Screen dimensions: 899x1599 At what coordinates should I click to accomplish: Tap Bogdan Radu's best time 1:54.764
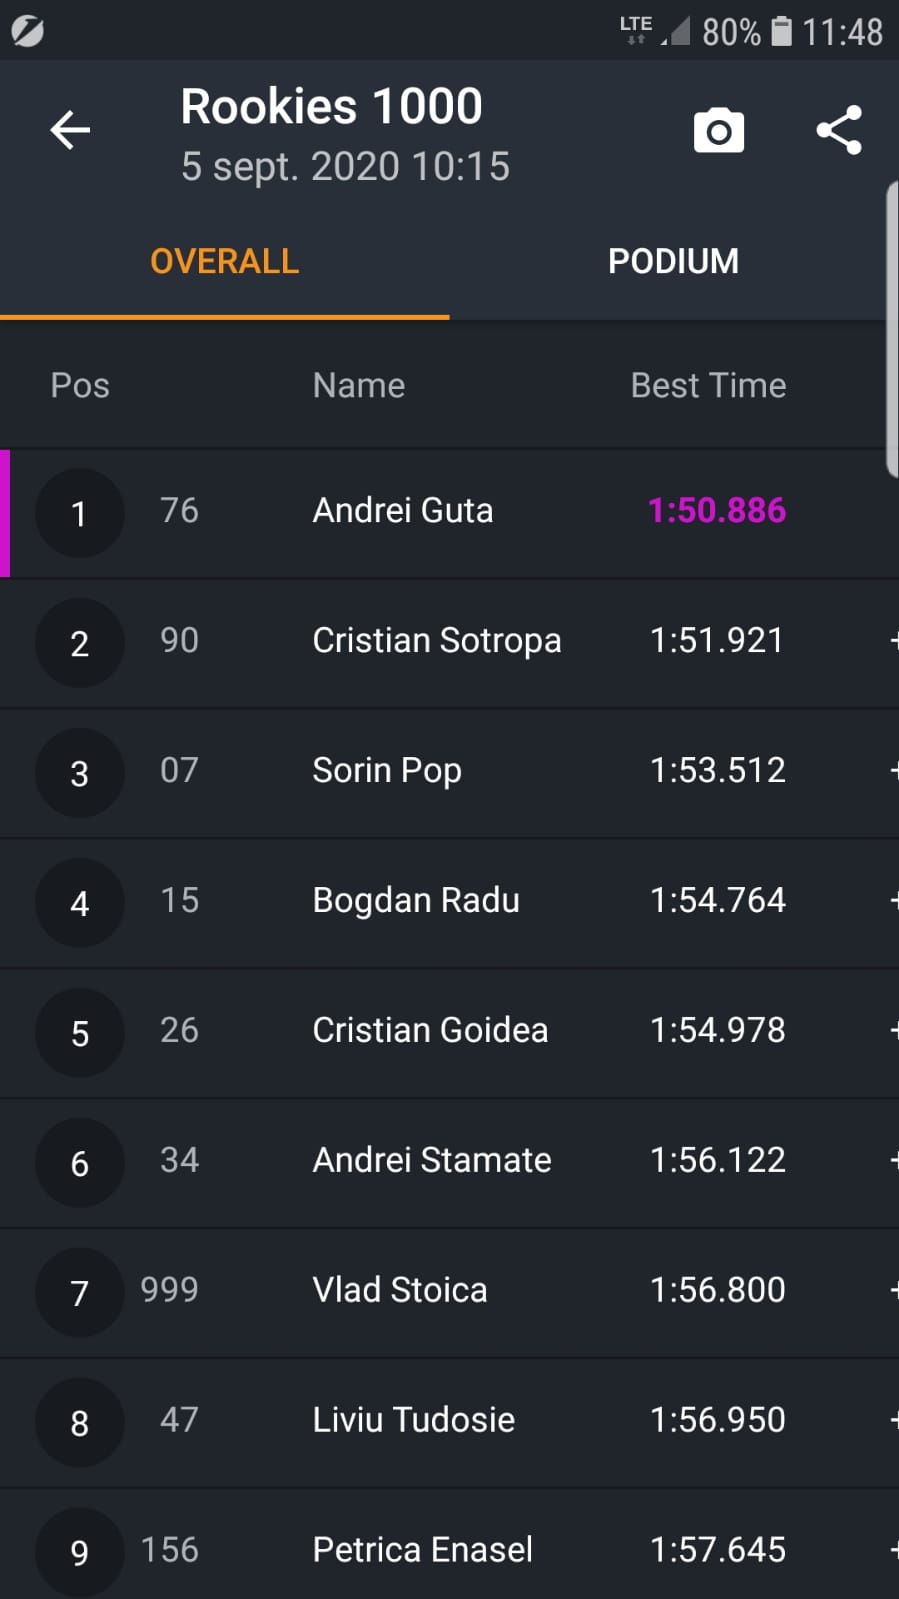pos(717,900)
